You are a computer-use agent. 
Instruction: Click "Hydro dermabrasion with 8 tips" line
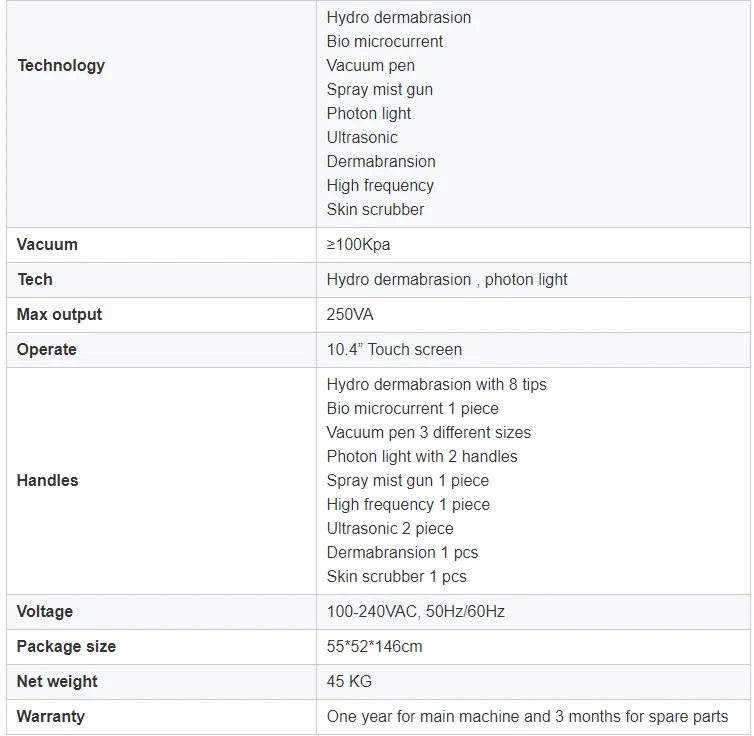point(436,385)
